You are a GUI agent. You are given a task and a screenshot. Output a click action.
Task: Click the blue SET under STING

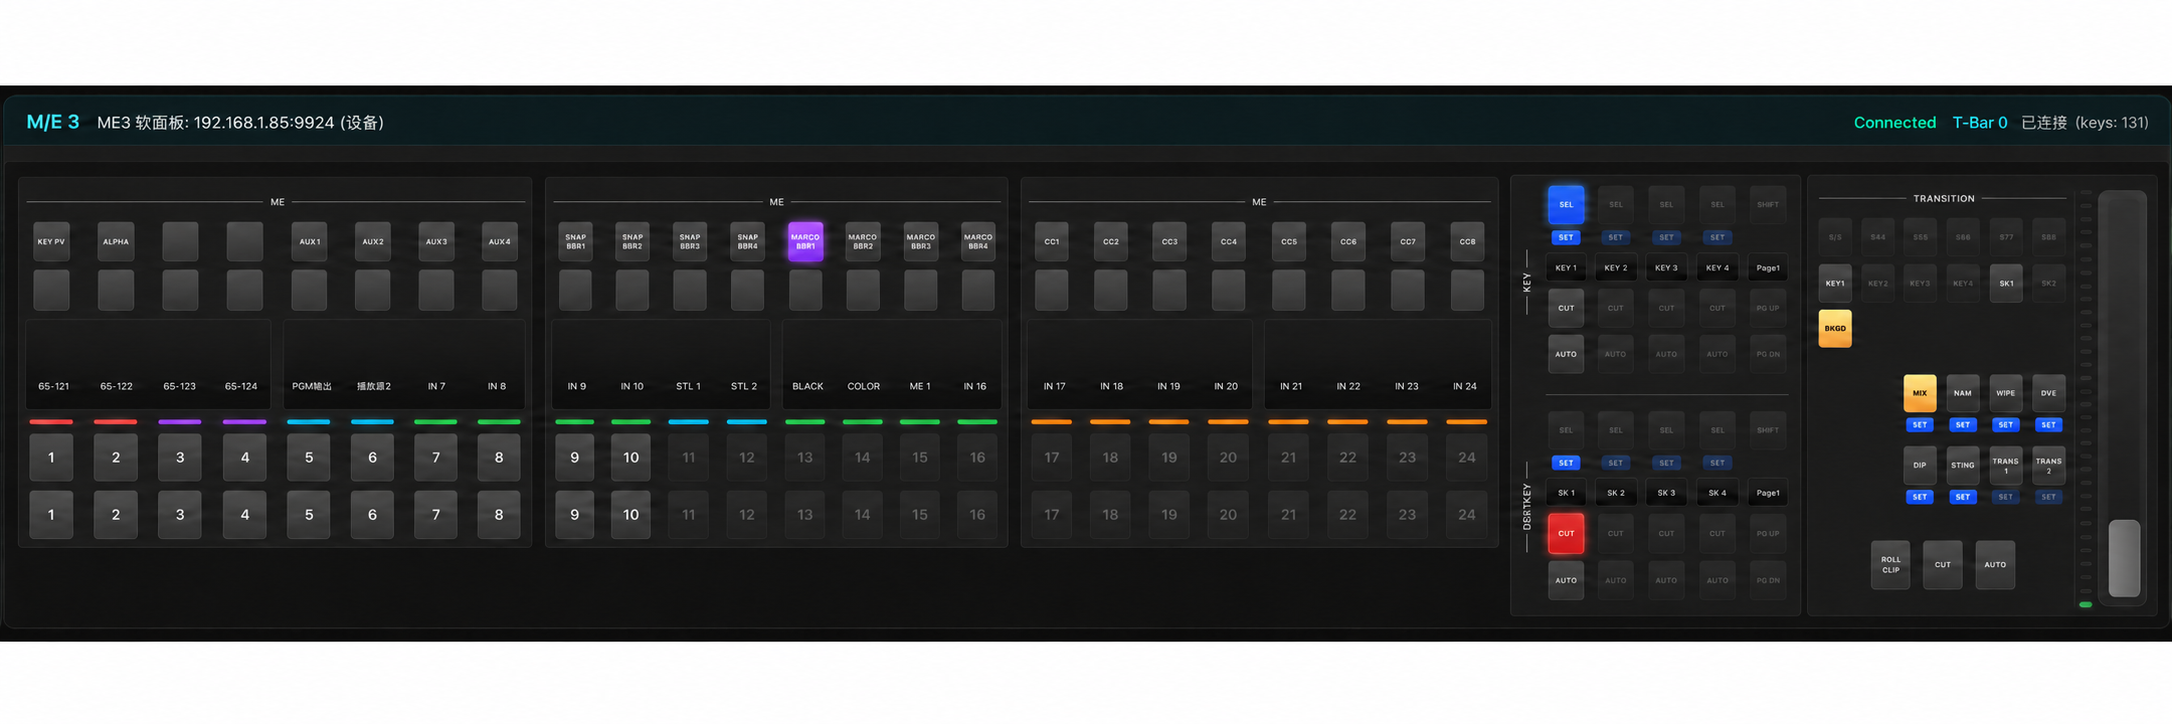1963,497
